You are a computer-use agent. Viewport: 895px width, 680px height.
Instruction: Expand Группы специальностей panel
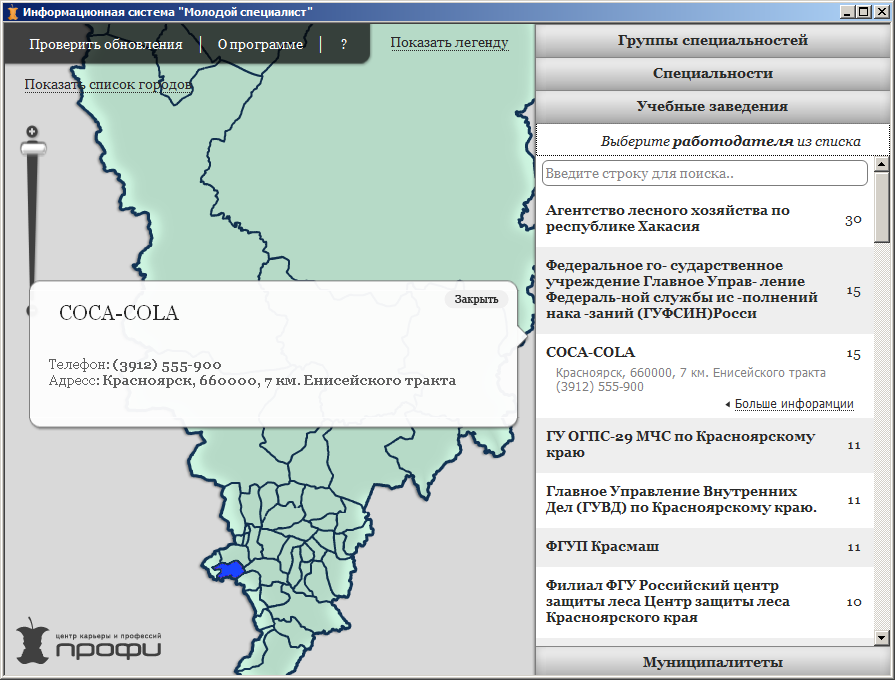point(712,41)
